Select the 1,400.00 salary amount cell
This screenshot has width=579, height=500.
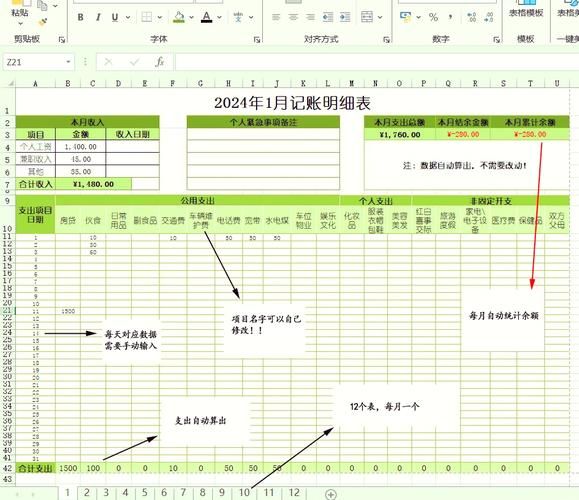tap(80, 147)
